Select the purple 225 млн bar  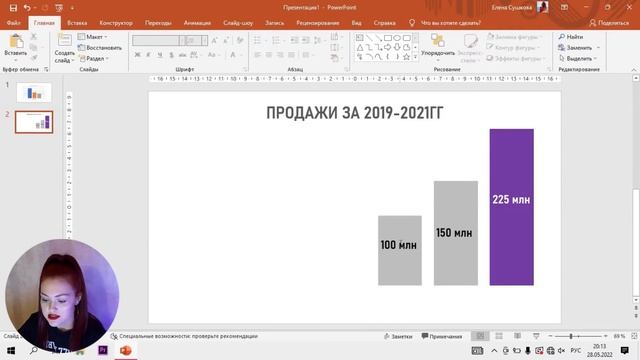tap(511, 207)
